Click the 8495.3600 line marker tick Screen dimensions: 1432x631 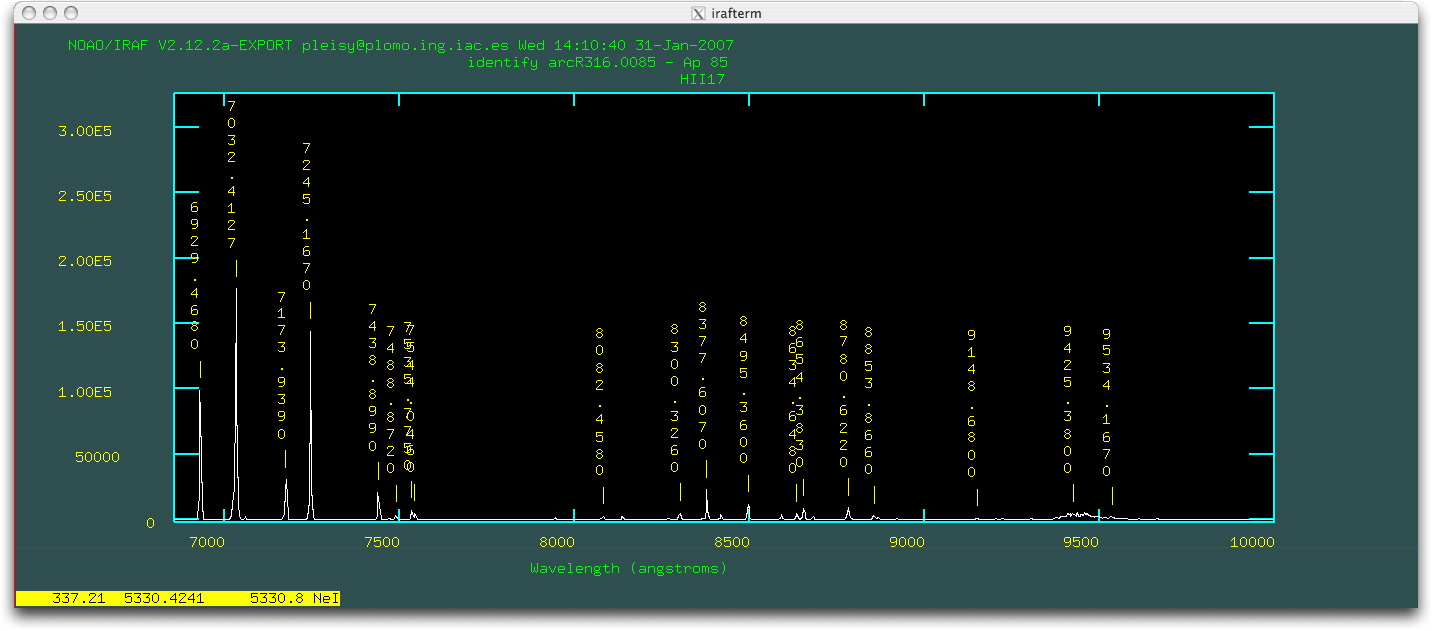(x=748, y=484)
